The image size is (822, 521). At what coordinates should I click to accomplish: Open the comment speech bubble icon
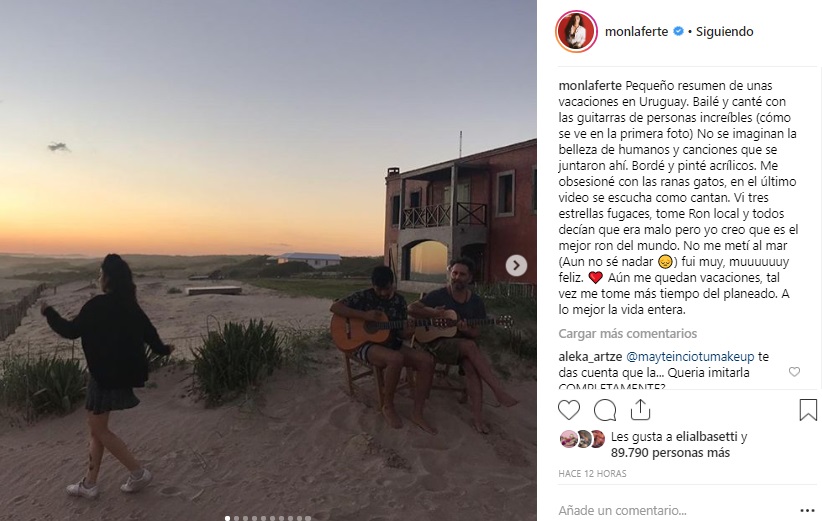pos(604,410)
